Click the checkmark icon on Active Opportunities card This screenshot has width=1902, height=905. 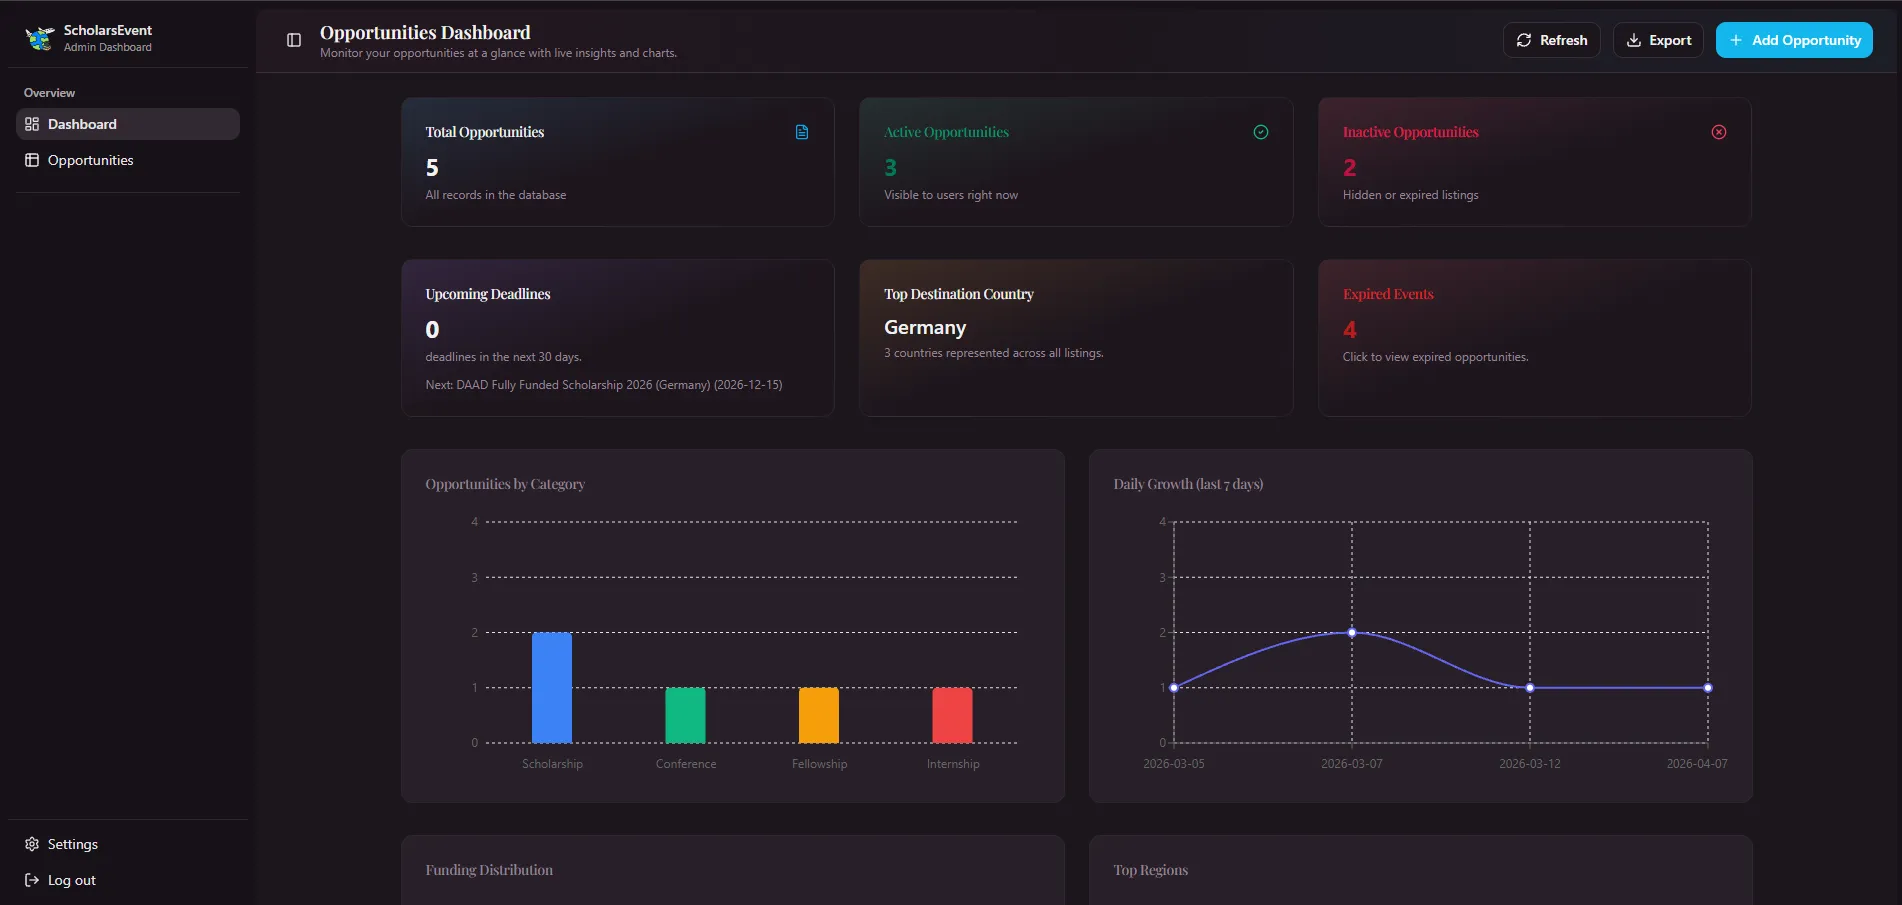(x=1261, y=132)
